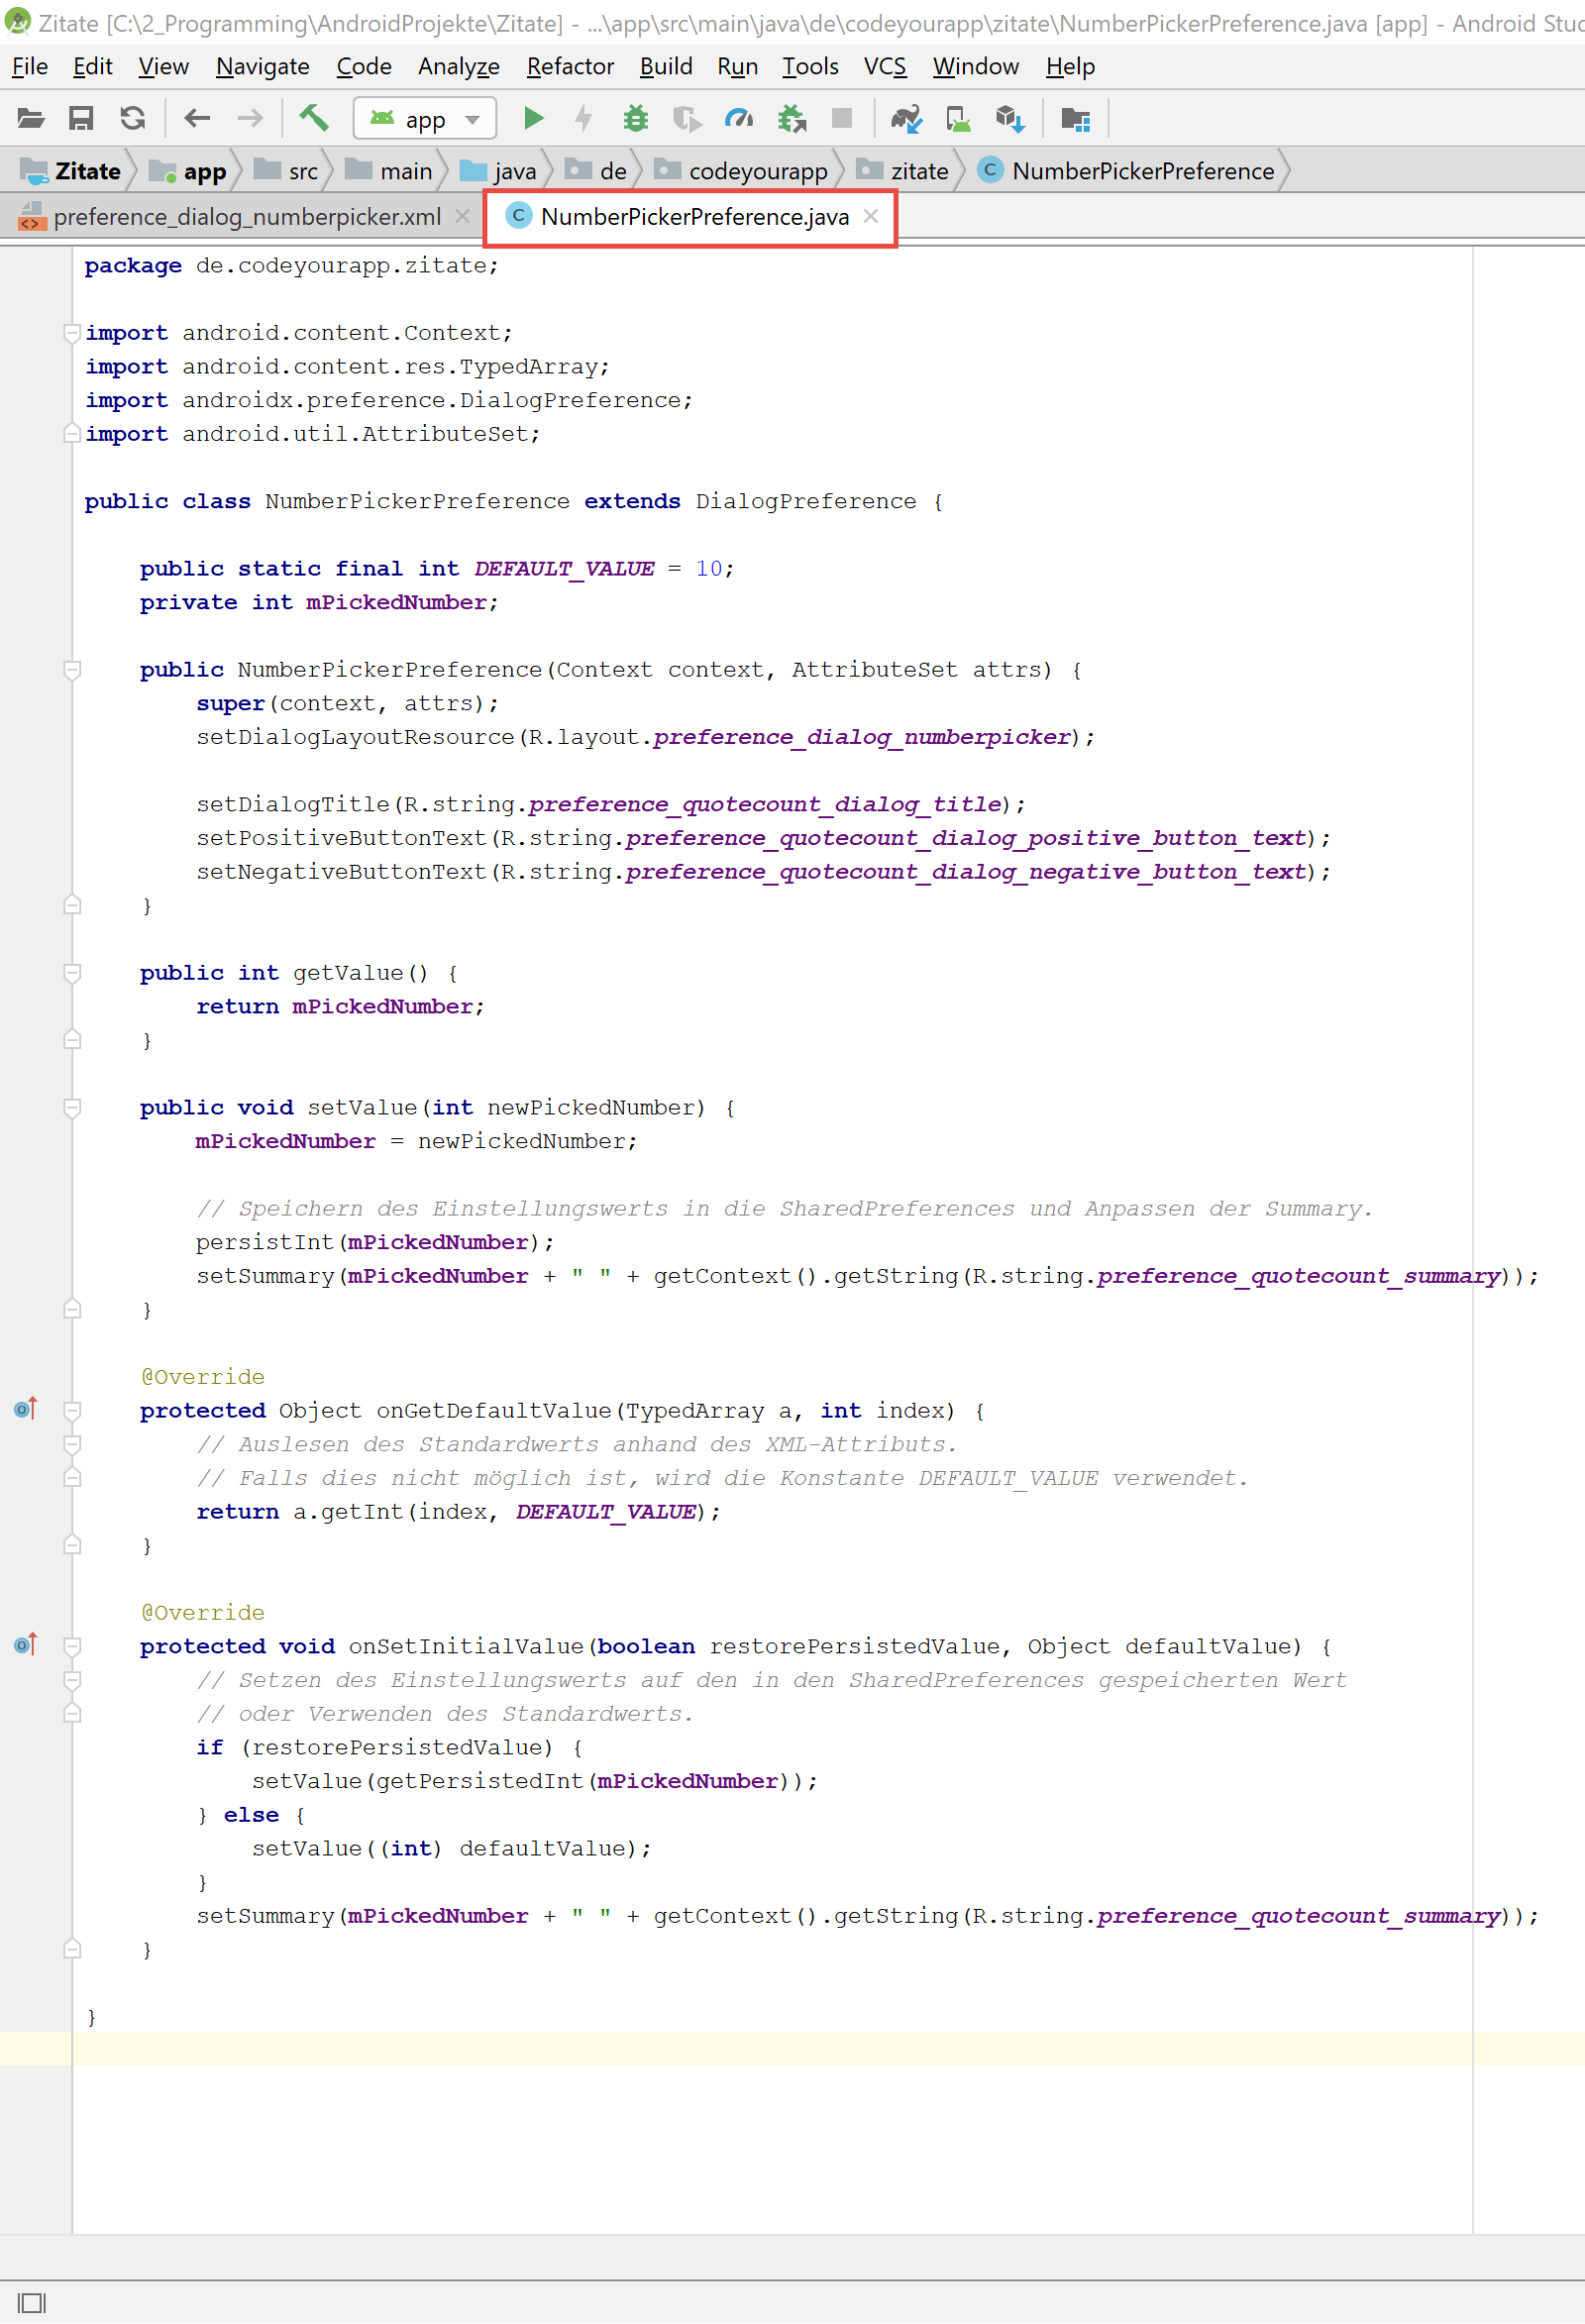This screenshot has width=1585, height=2324.
Task: Click the main breadcrumb
Action: 389,171
